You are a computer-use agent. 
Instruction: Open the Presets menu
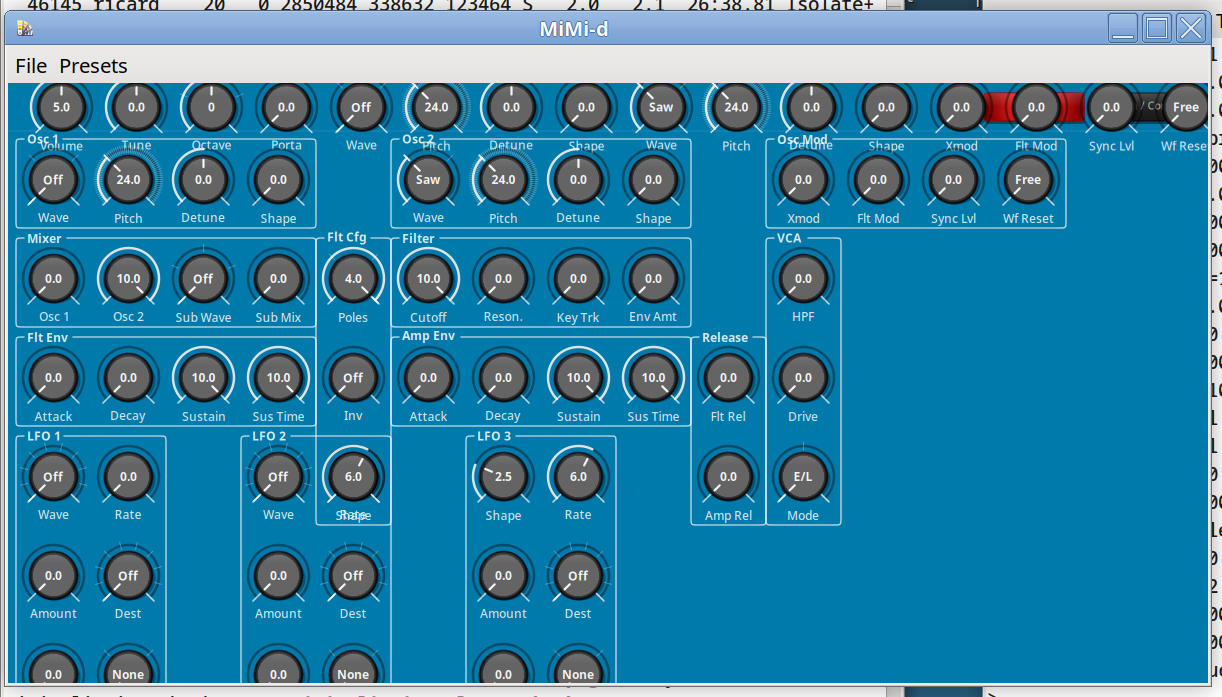pos(93,66)
